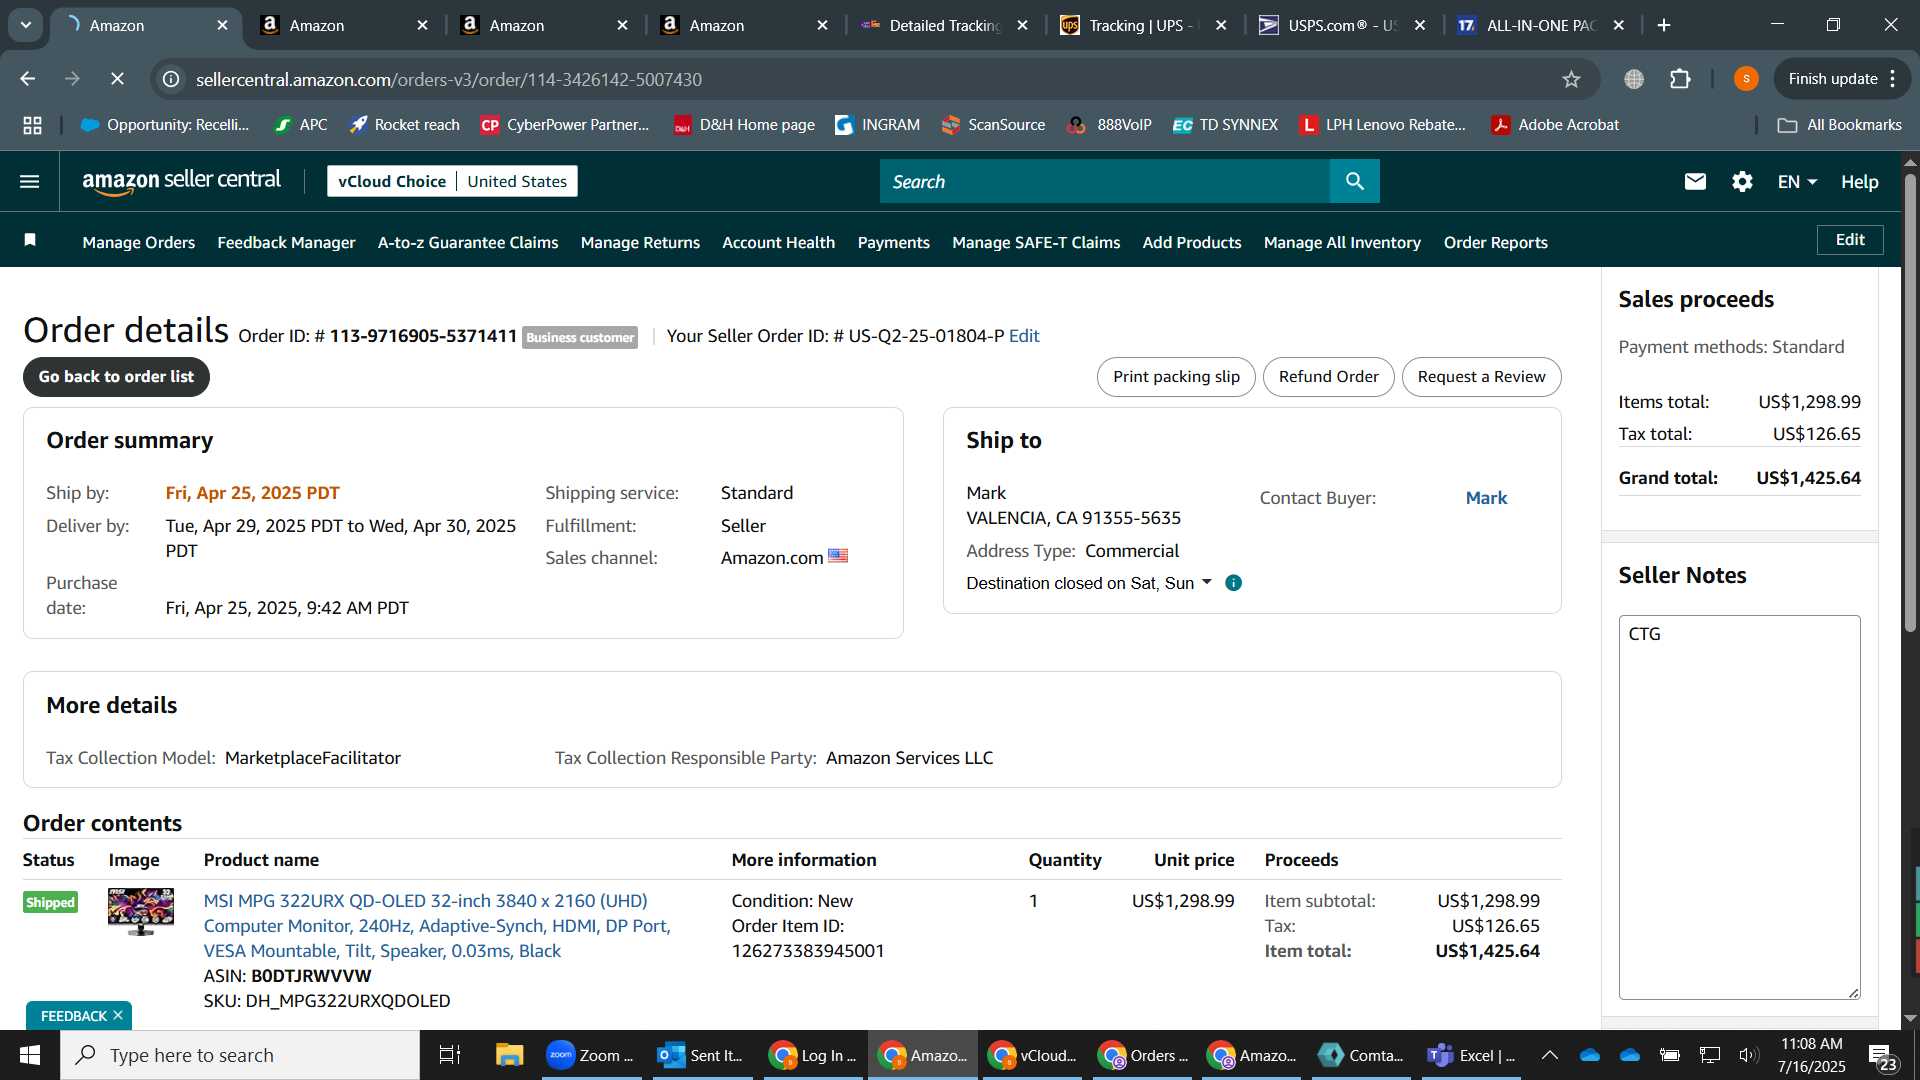Open the Chrome extensions puzzle icon

coord(1680,79)
